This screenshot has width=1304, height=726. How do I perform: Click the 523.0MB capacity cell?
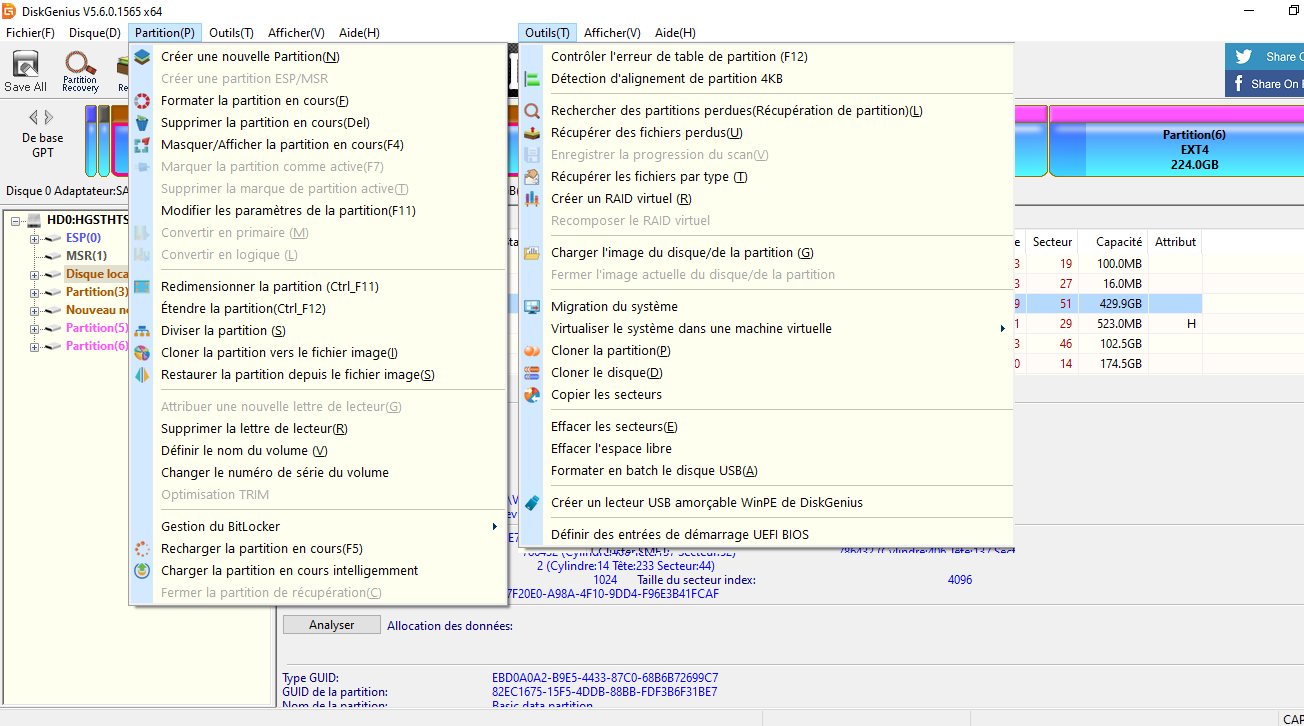(1118, 324)
